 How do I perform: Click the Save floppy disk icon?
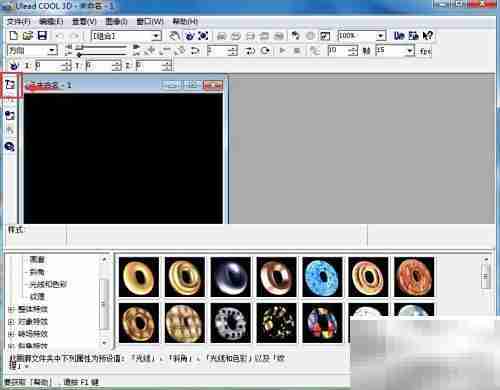click(42, 35)
